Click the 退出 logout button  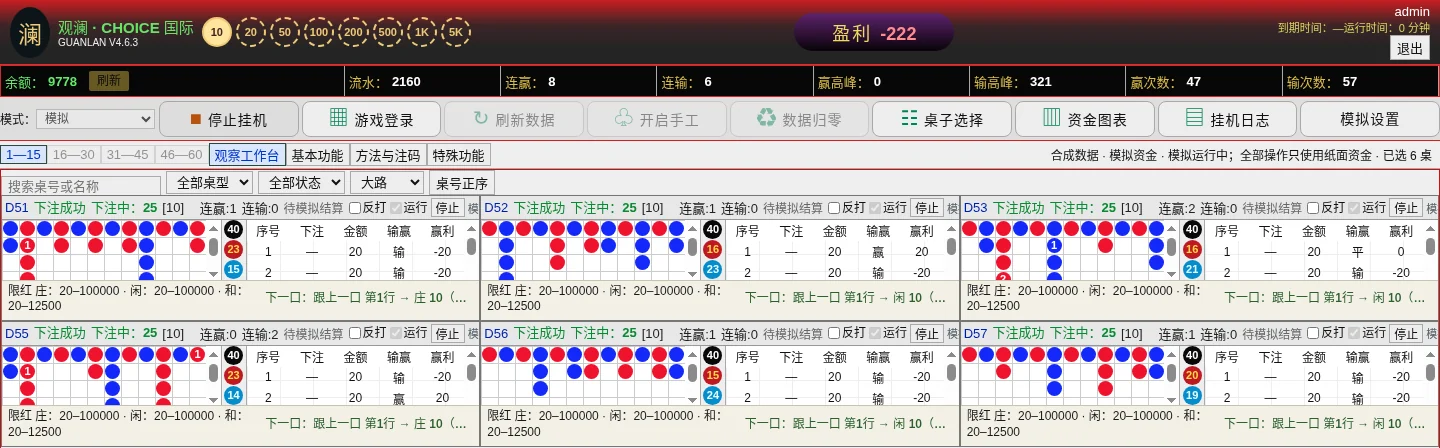click(1410, 48)
